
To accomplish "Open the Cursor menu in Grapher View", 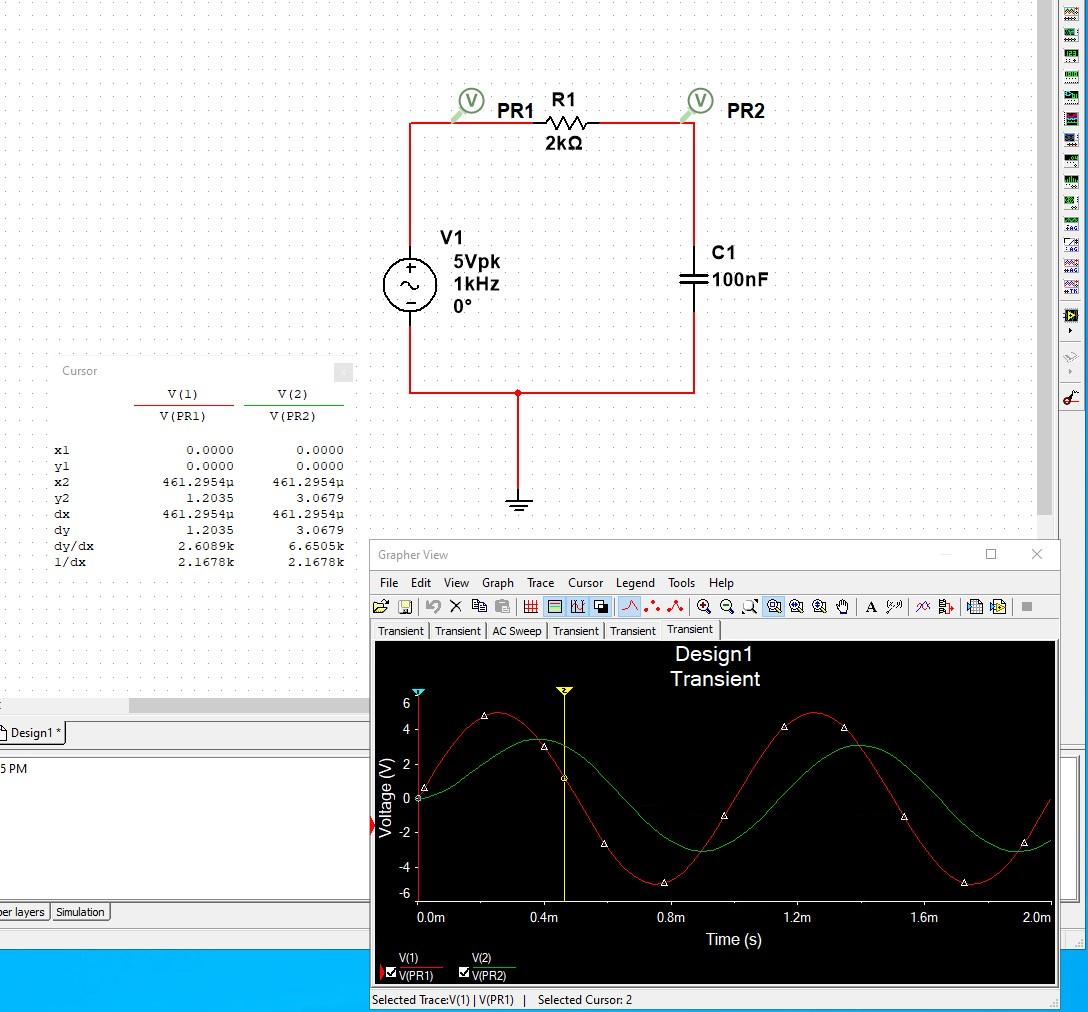I will 585,583.
